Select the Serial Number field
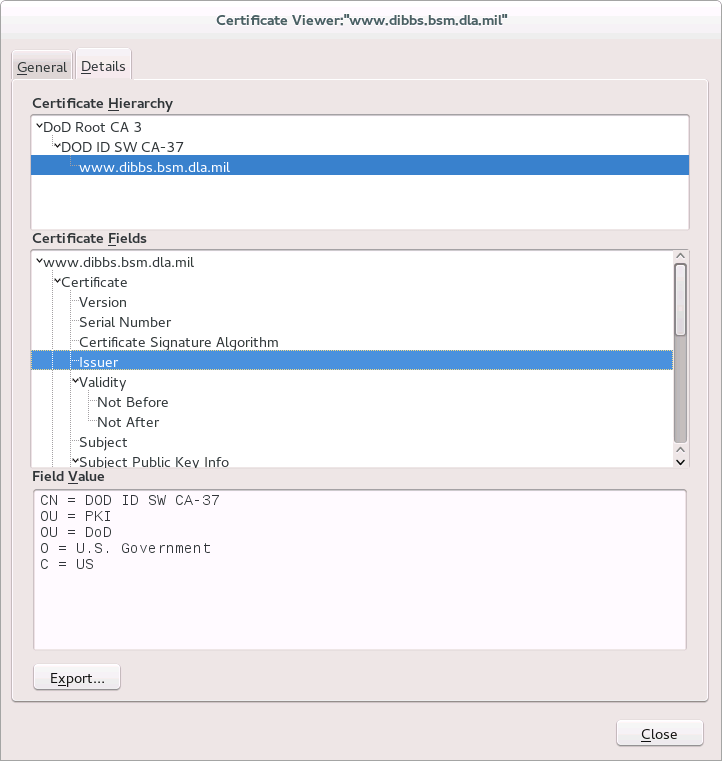The width and height of the screenshot is (722, 761). coord(125,322)
